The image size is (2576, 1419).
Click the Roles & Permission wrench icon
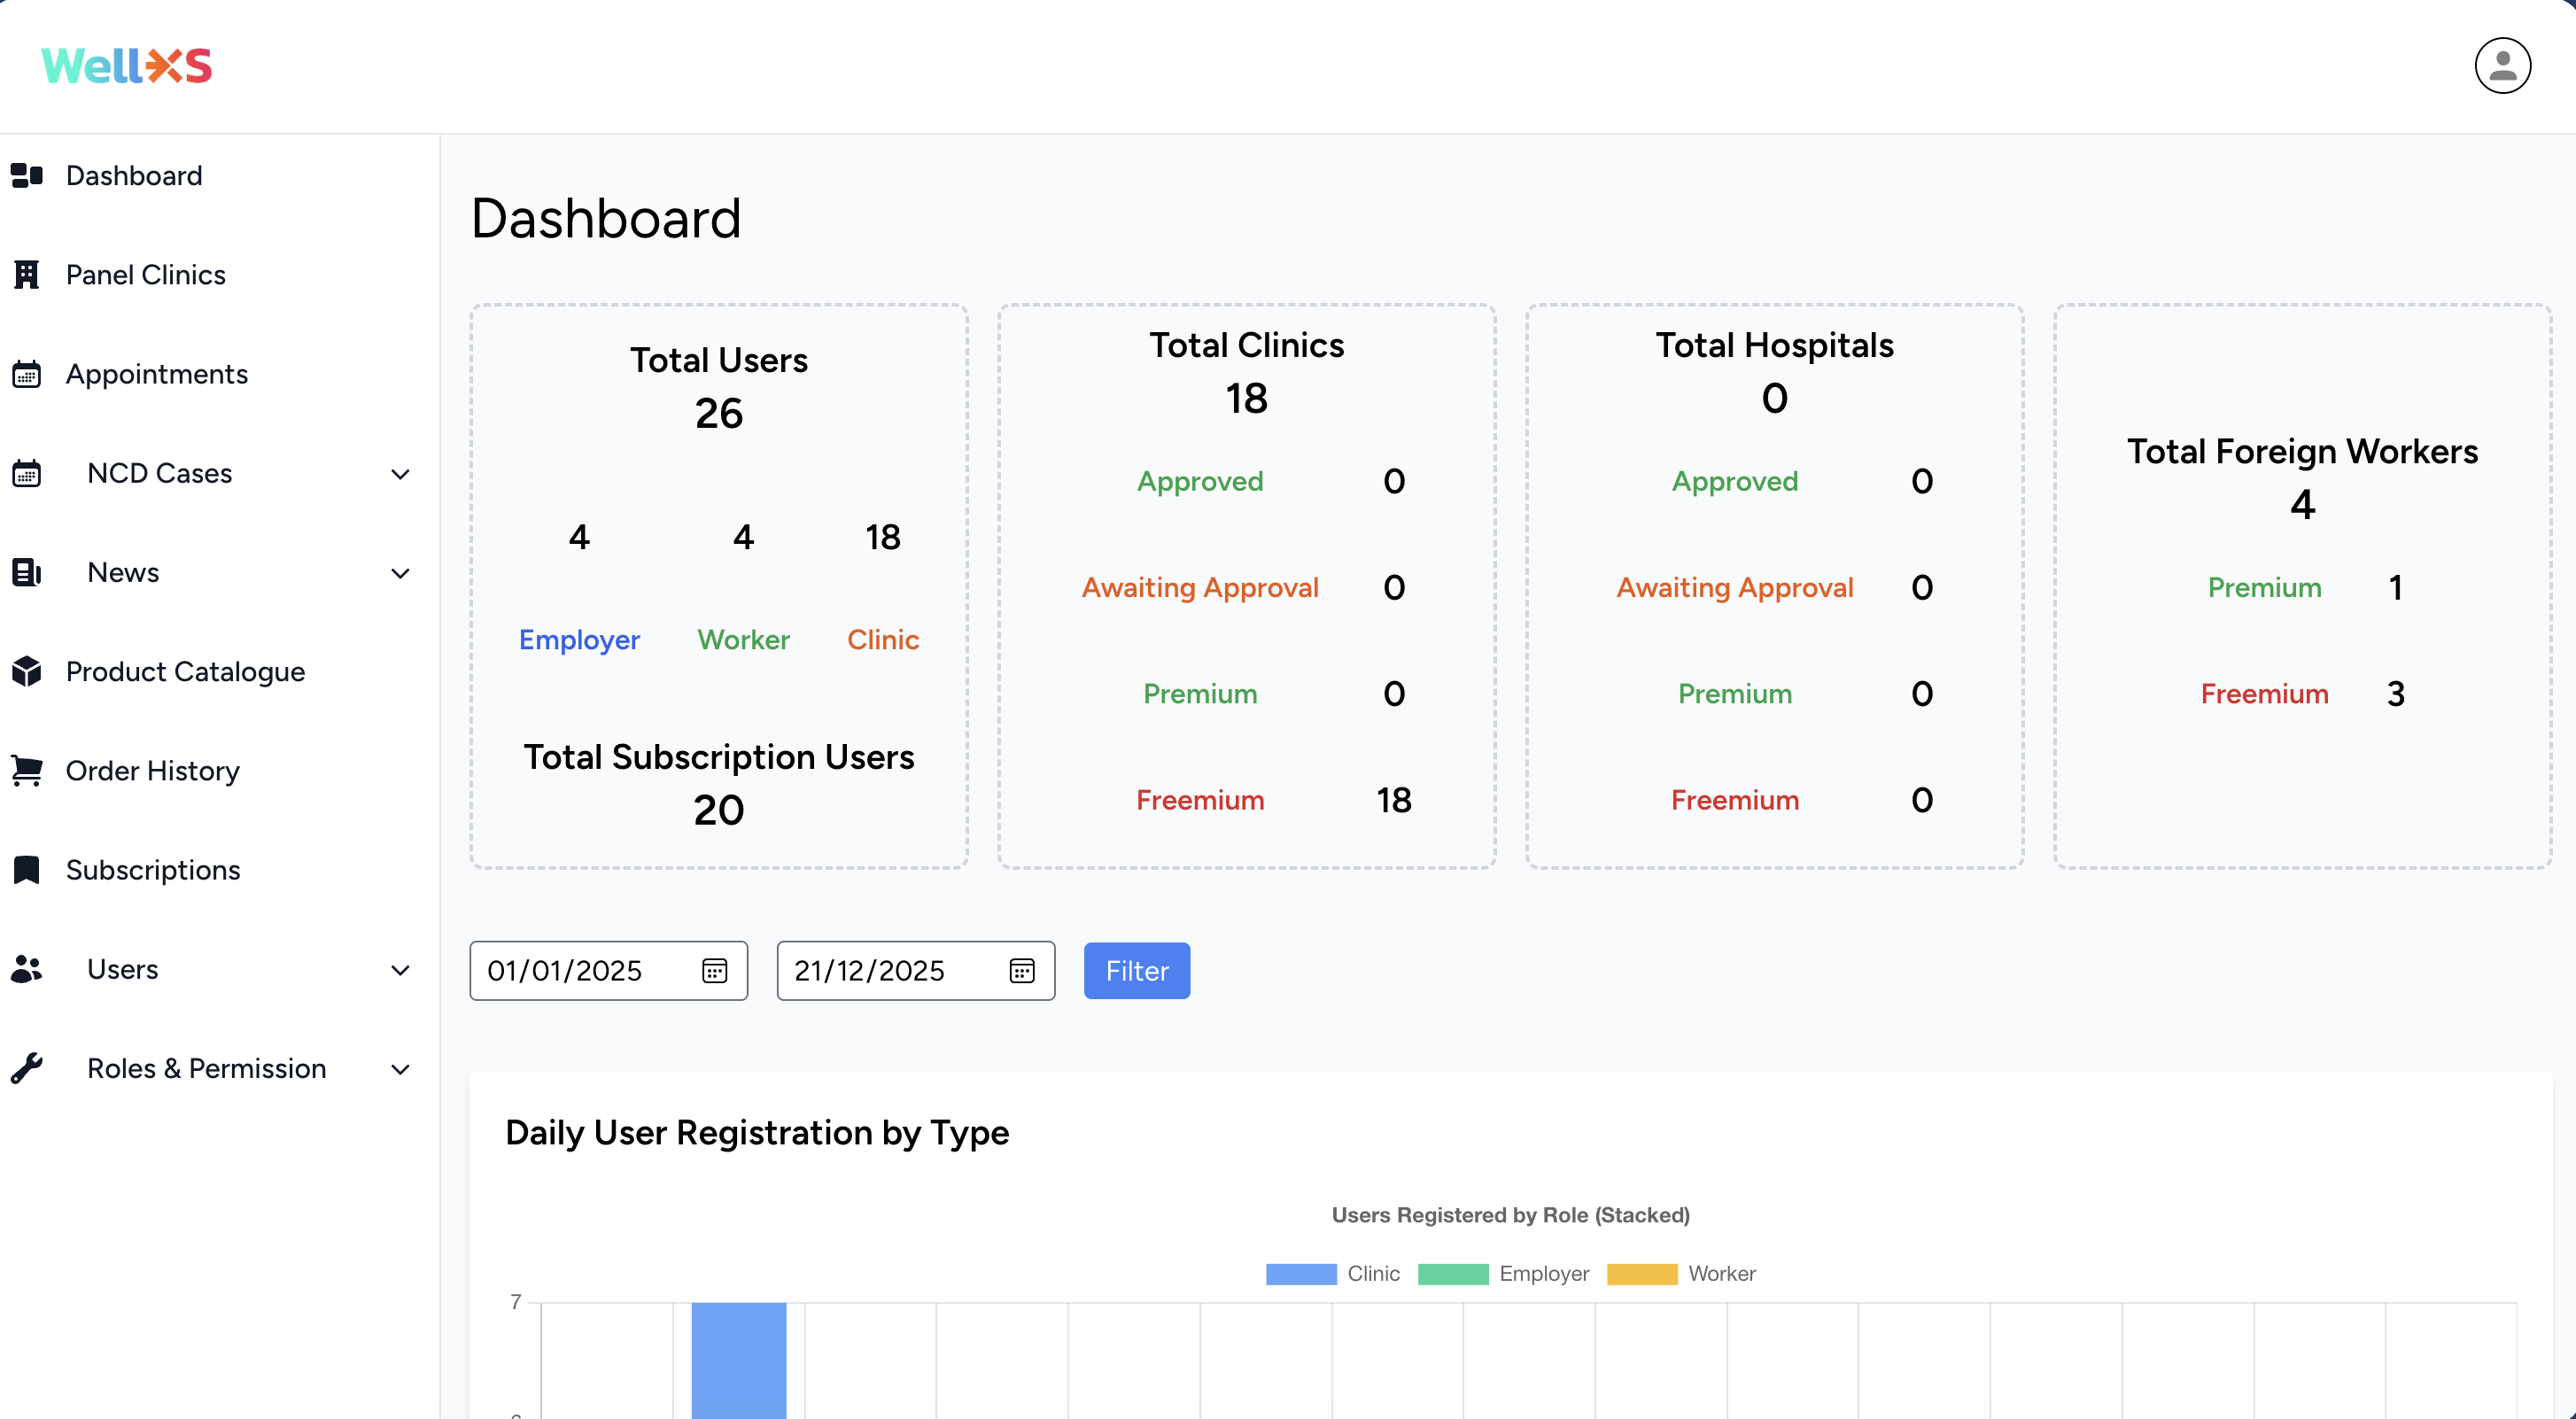[27, 1068]
